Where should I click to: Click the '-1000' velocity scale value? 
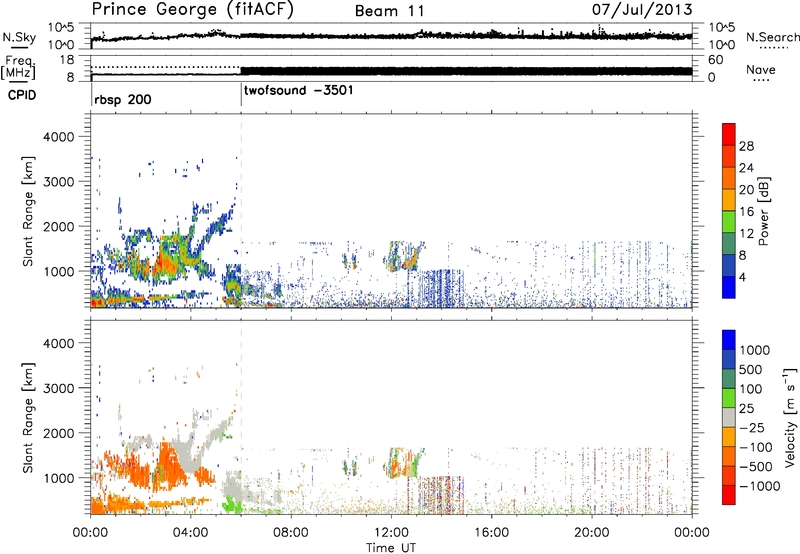pyautogui.click(x=759, y=486)
